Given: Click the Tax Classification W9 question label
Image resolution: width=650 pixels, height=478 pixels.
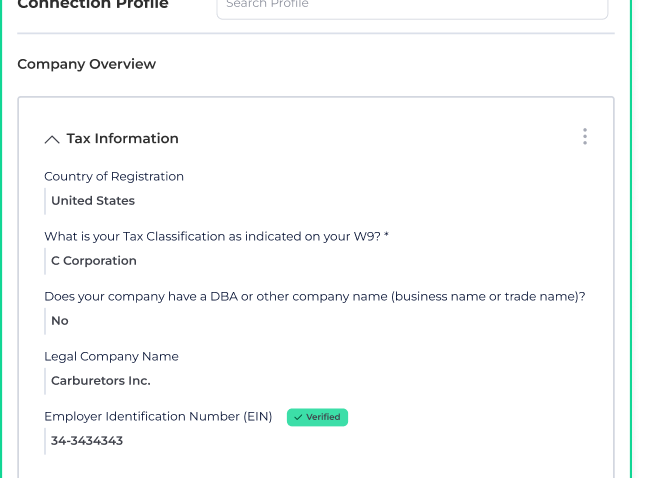Looking at the screenshot, I should [212, 237].
